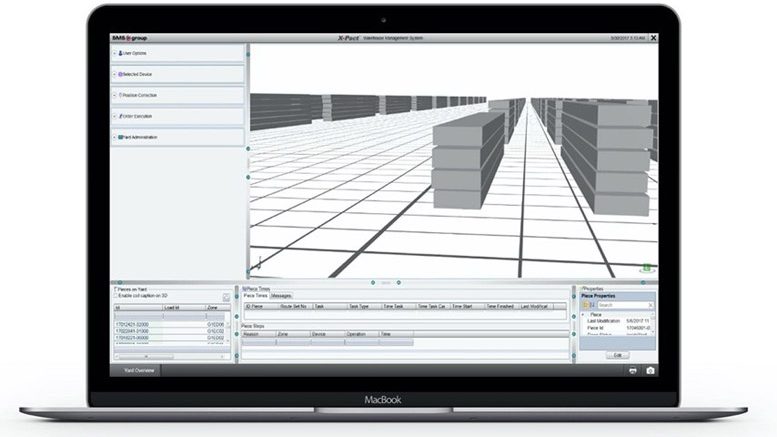Expand the Position Correction section
The width and height of the screenshot is (777, 437).
tap(114, 95)
